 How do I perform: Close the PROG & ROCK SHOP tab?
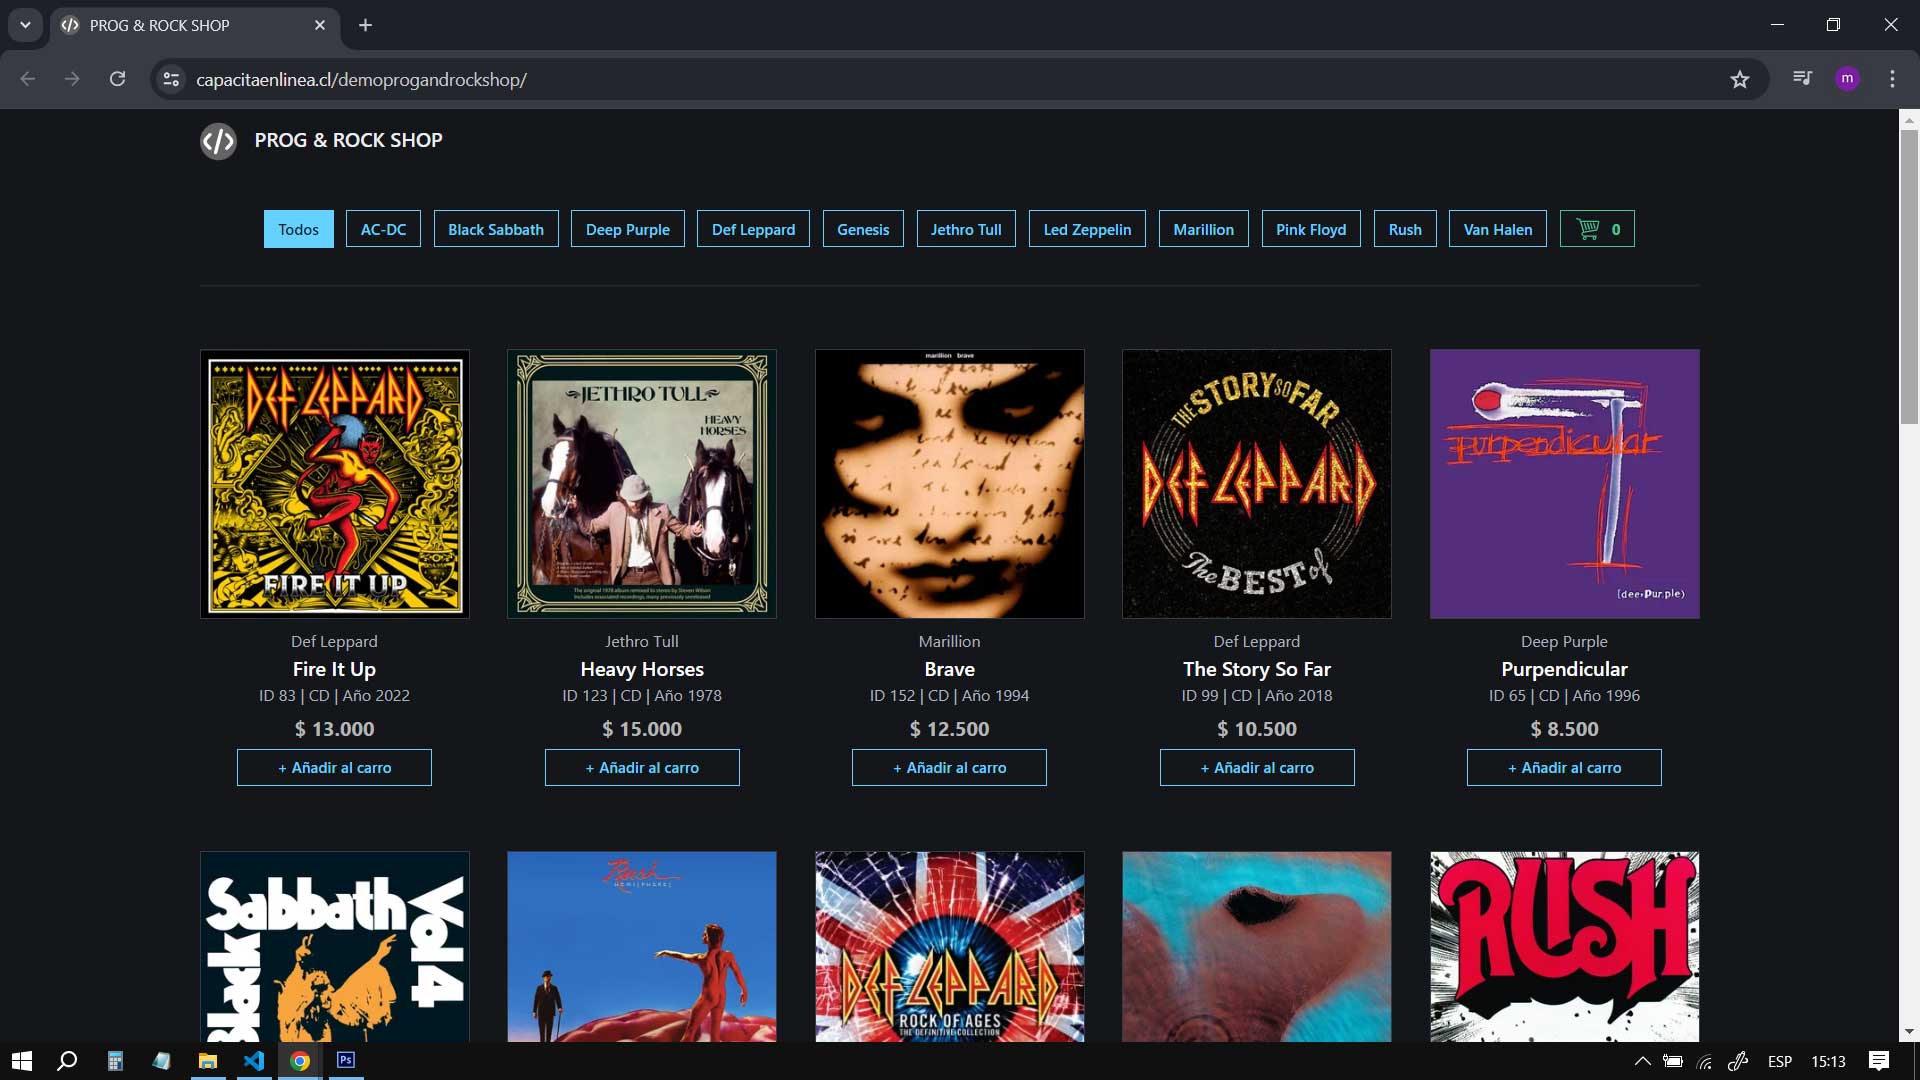tap(320, 25)
